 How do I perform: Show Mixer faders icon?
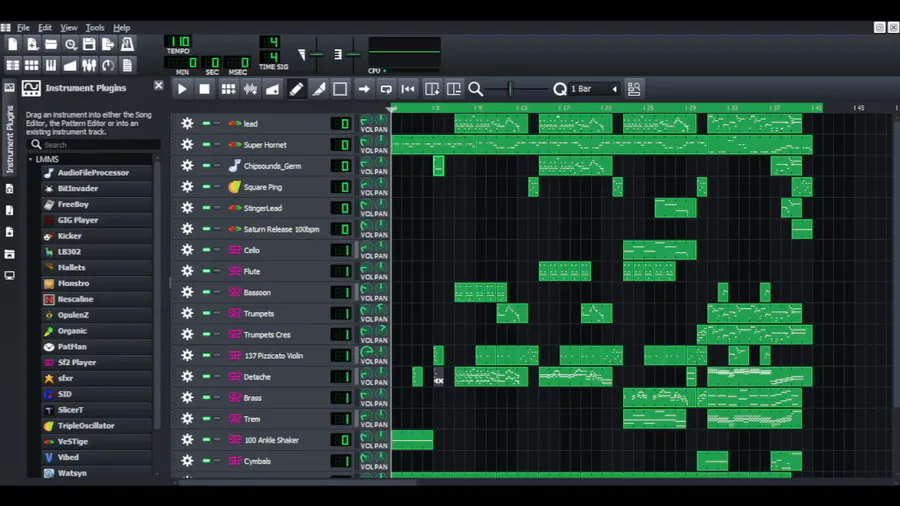(89, 65)
